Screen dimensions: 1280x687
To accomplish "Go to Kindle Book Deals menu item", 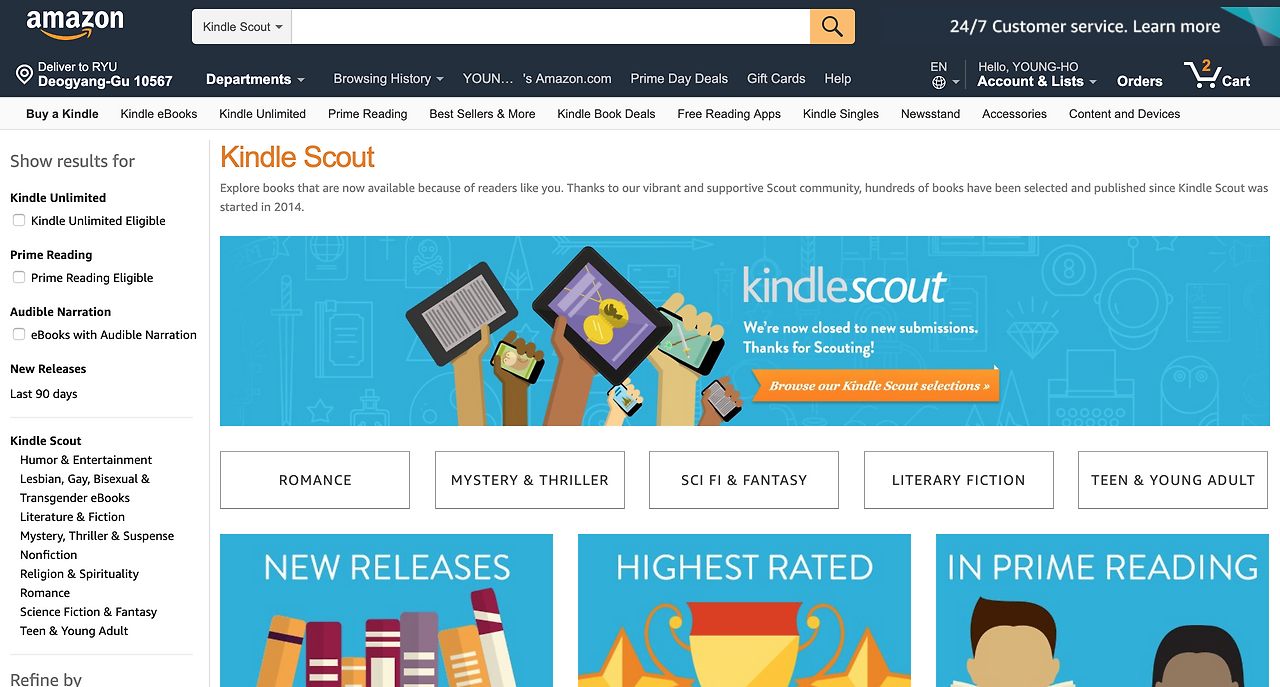I will pyautogui.click(x=606, y=114).
